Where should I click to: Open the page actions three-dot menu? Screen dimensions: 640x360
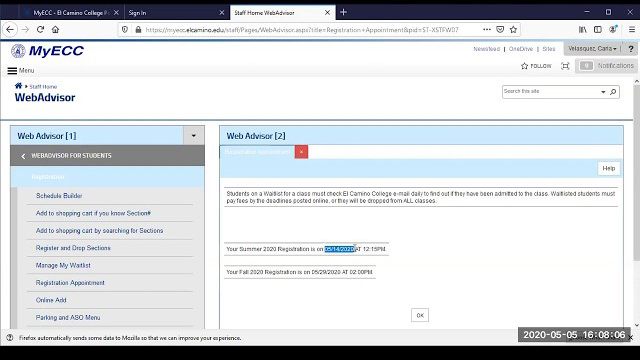(x=487, y=29)
